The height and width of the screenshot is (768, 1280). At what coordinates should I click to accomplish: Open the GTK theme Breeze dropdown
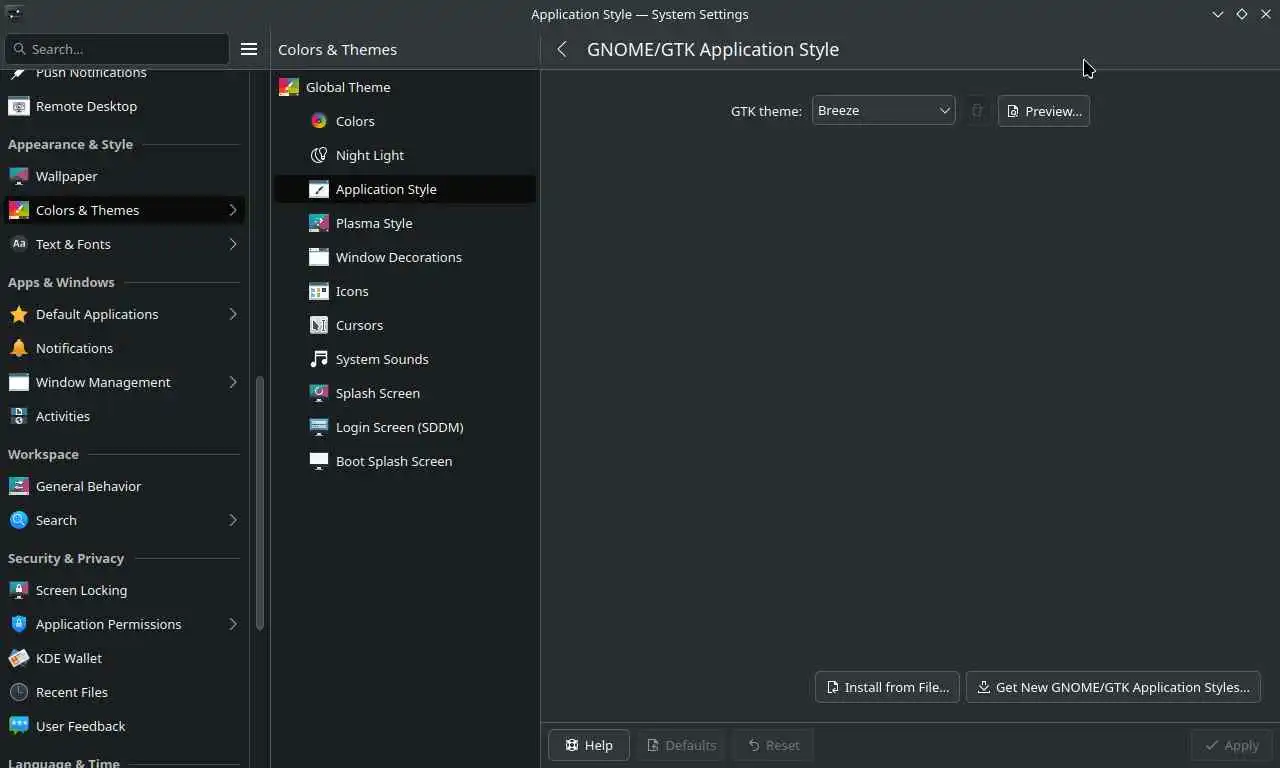[884, 111]
